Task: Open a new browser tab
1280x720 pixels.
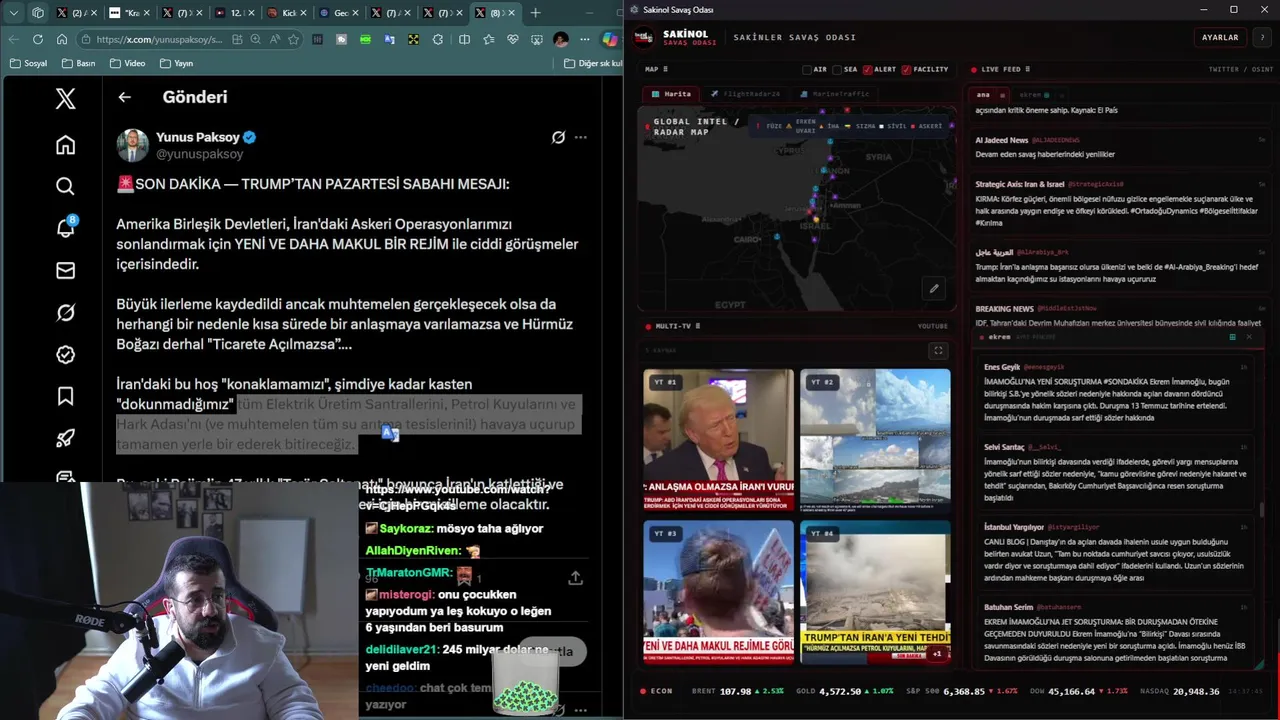Action: 535,13
